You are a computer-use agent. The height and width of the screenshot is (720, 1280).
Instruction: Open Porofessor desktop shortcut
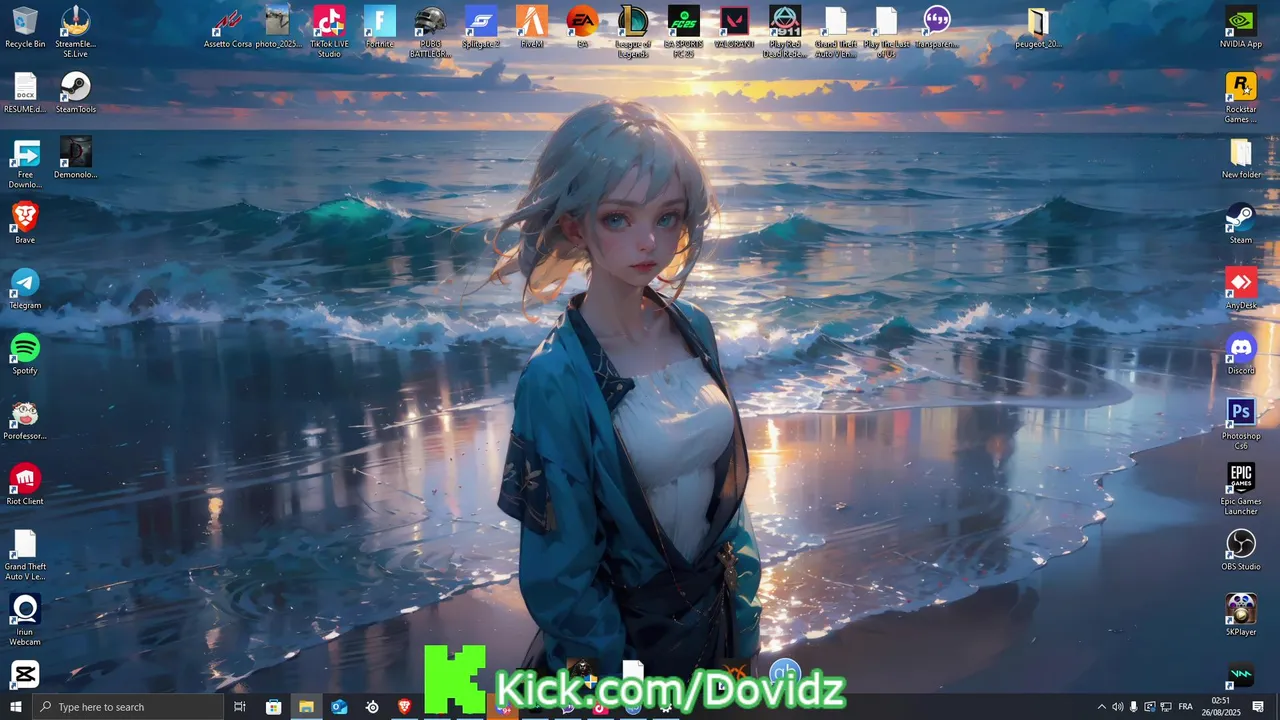25,420
